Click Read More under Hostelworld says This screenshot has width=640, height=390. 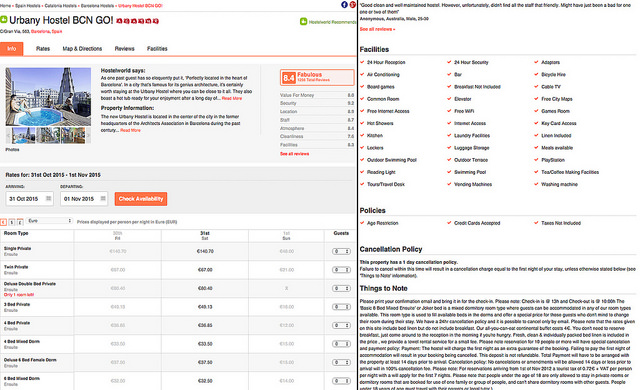[232, 98]
